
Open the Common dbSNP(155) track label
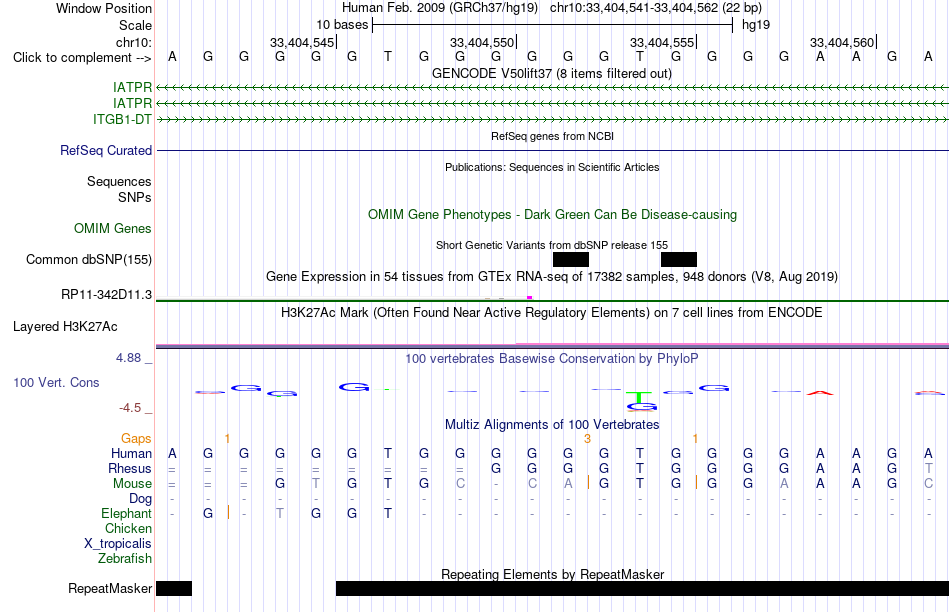(x=89, y=259)
